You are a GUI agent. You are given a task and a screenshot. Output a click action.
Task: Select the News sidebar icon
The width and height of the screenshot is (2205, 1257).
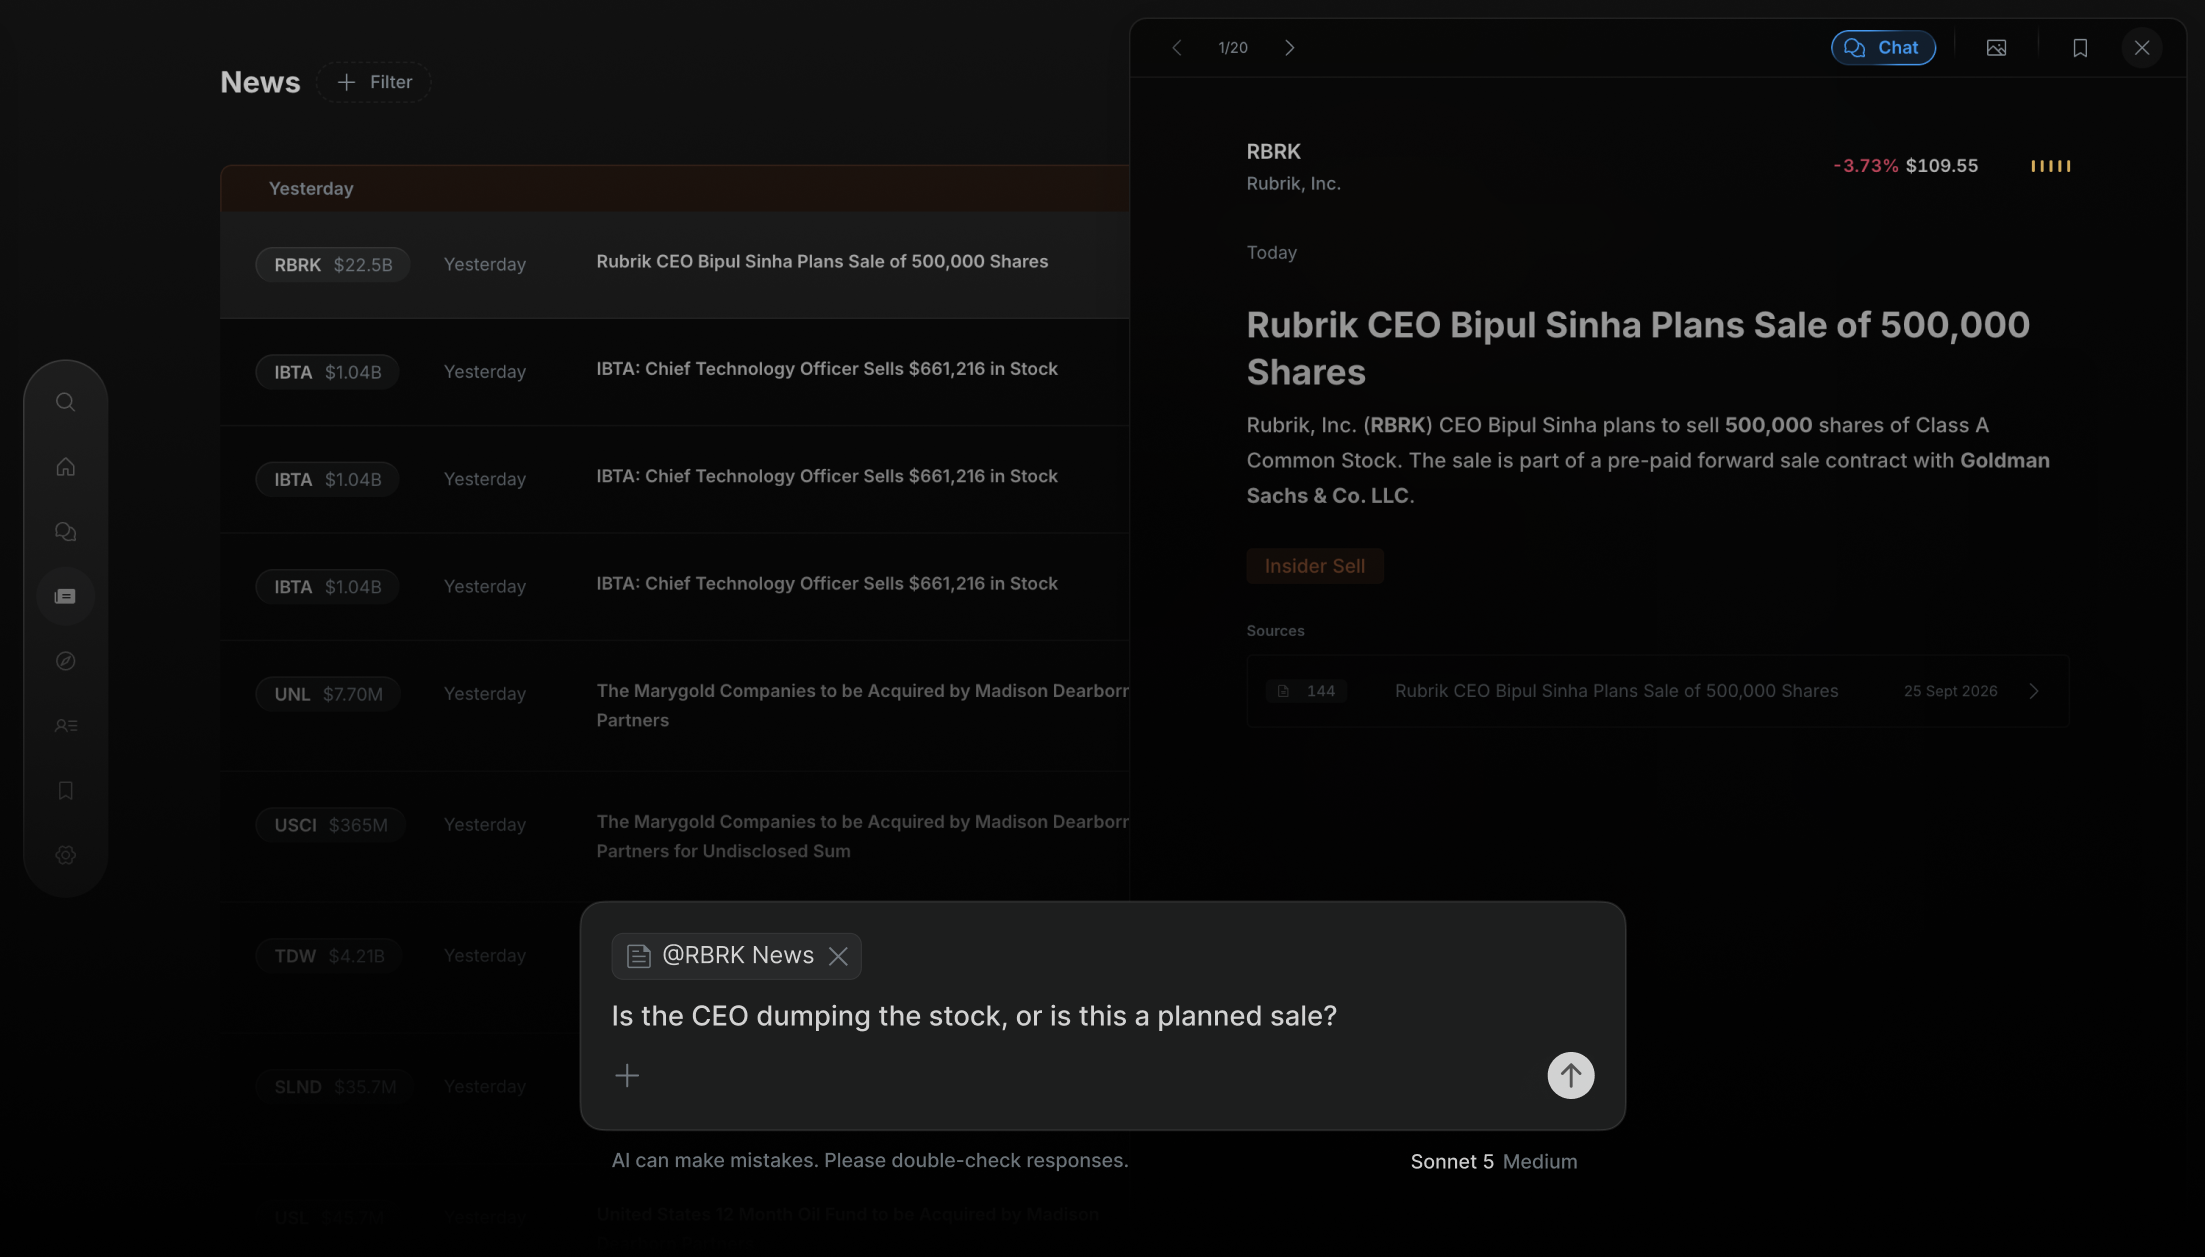pyautogui.click(x=65, y=596)
